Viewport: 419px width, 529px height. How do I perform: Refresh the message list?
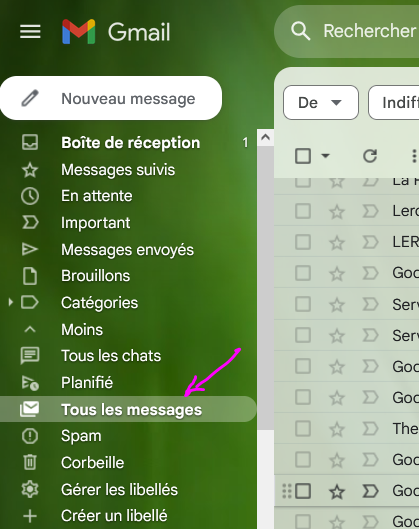[370, 156]
